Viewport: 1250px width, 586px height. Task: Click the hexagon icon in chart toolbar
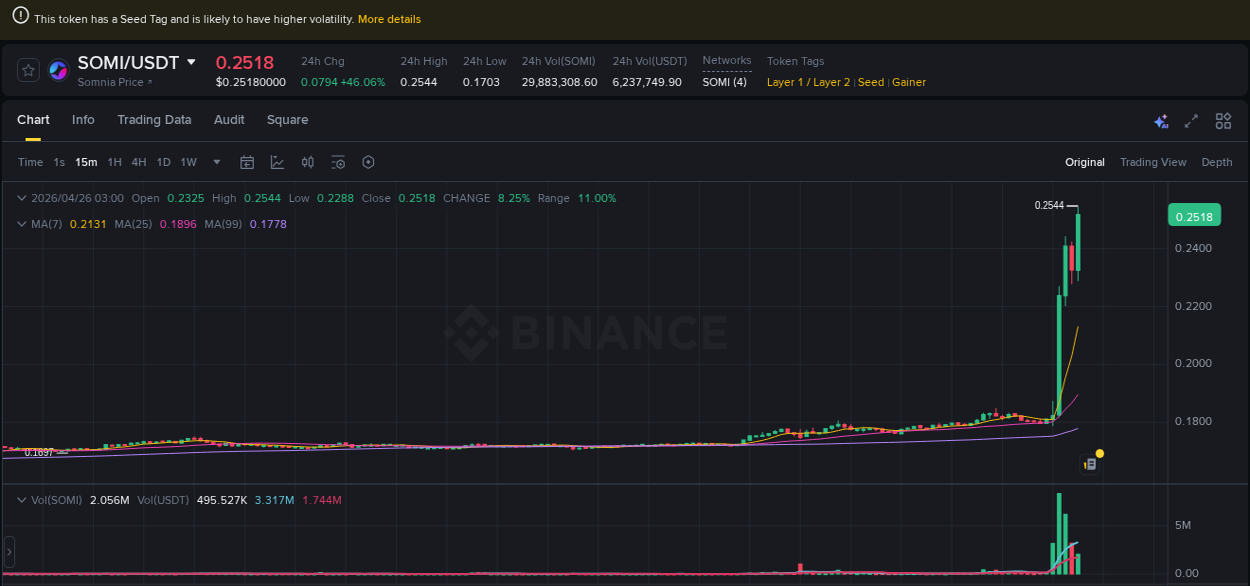point(368,162)
